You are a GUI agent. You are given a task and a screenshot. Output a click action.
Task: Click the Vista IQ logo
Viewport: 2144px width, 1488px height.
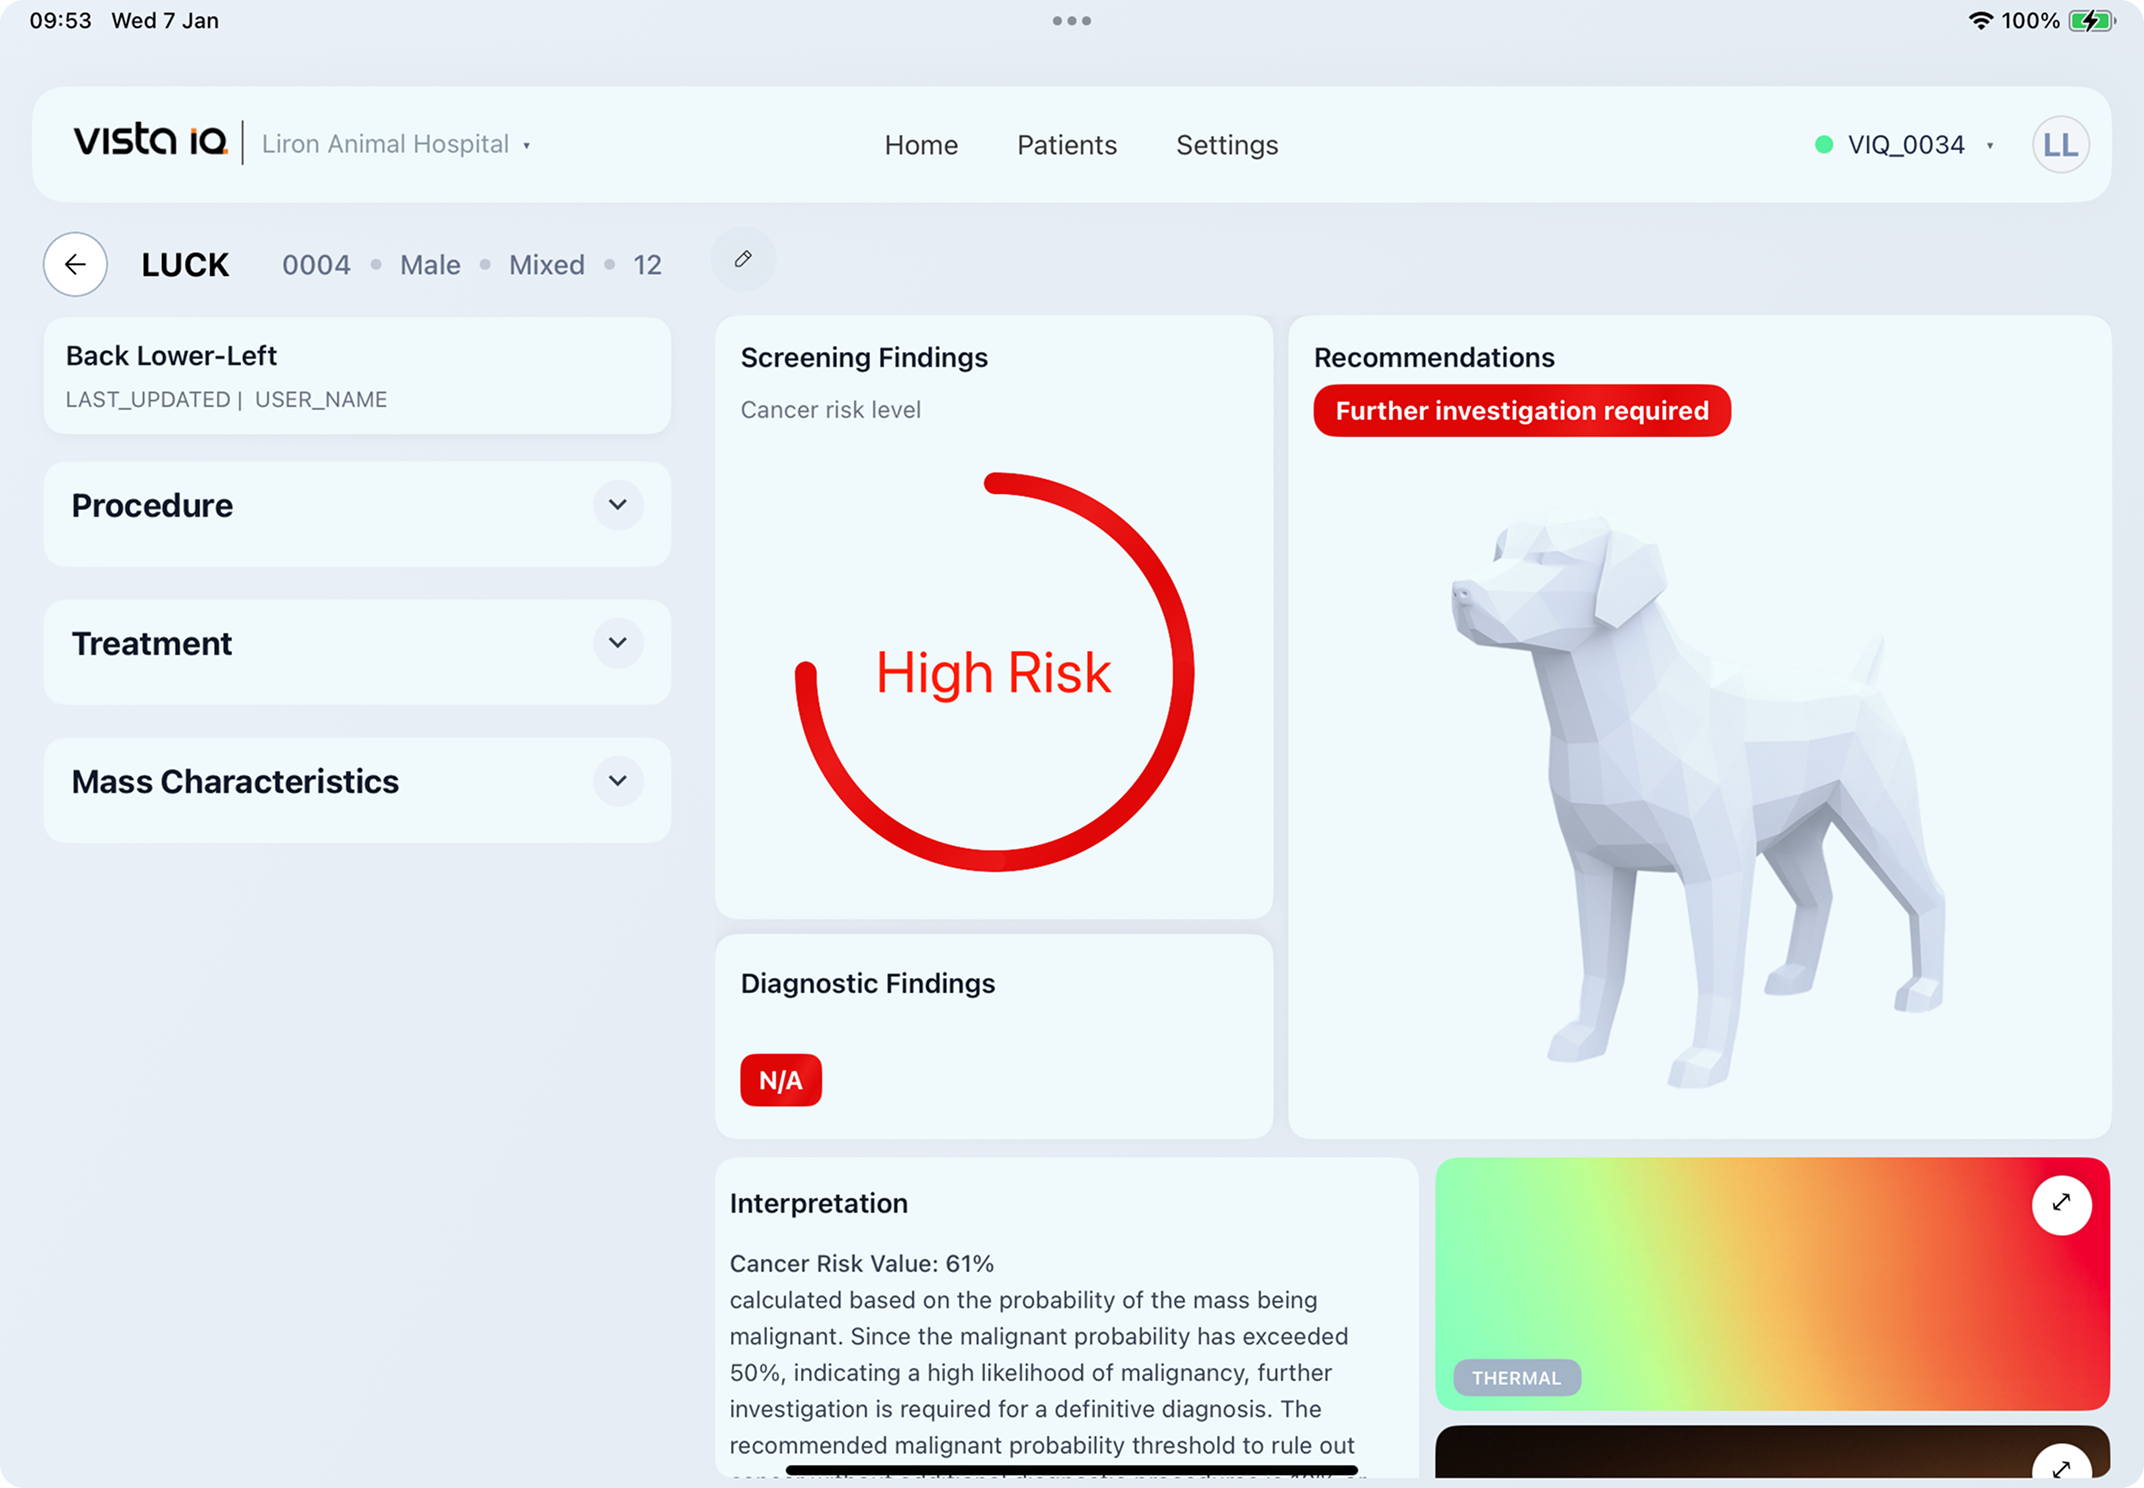pos(151,141)
